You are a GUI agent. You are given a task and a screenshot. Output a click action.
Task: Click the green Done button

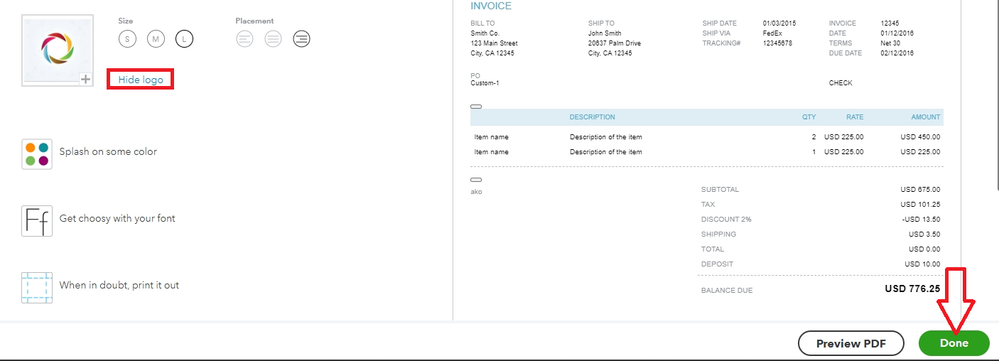954,343
